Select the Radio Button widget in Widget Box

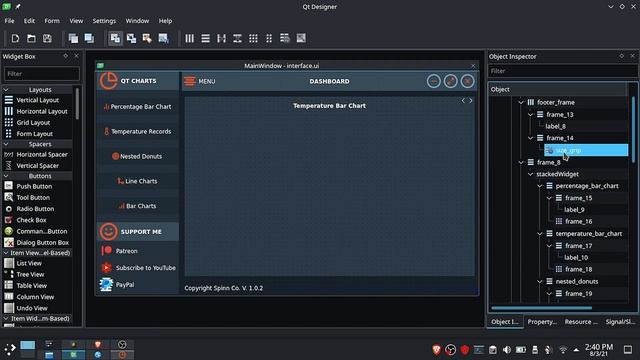[x=35, y=209]
